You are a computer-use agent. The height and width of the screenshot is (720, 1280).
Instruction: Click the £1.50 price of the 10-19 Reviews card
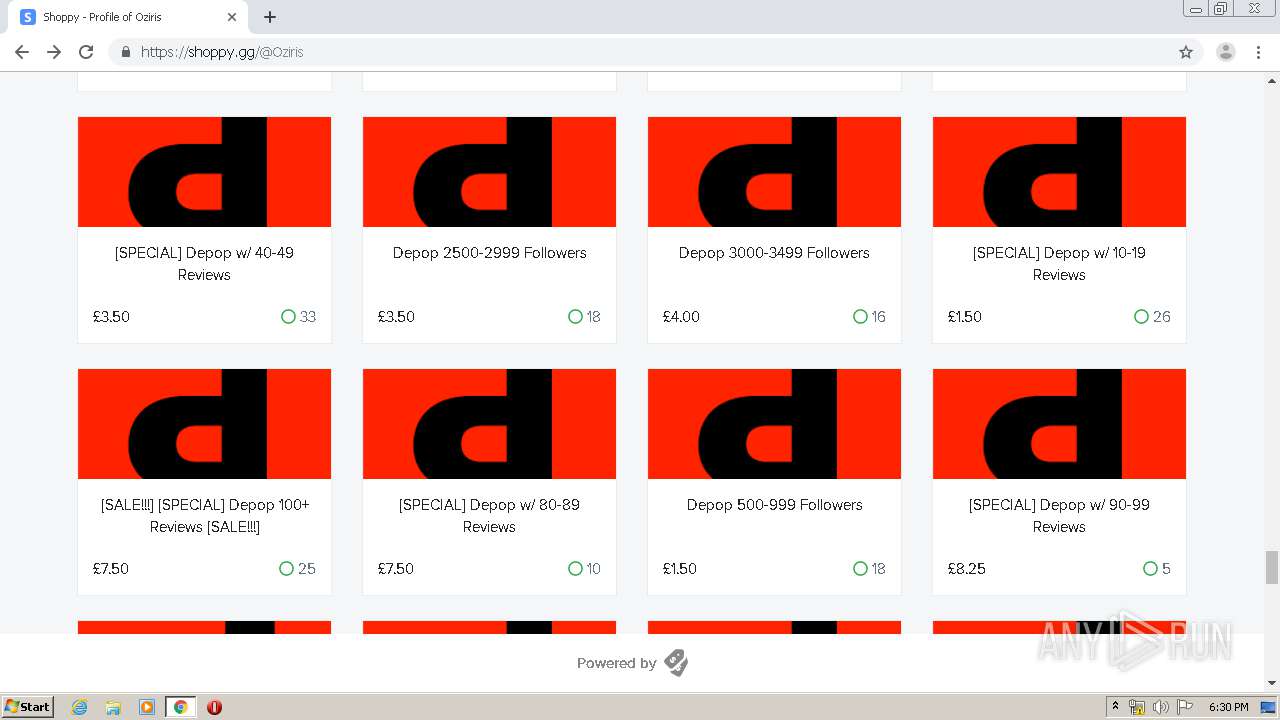click(965, 317)
